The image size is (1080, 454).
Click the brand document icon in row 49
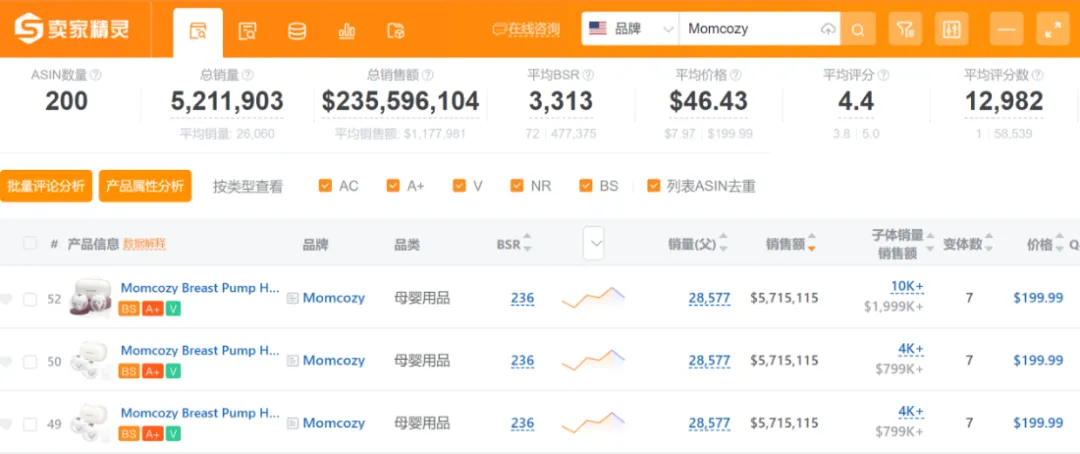click(x=293, y=423)
